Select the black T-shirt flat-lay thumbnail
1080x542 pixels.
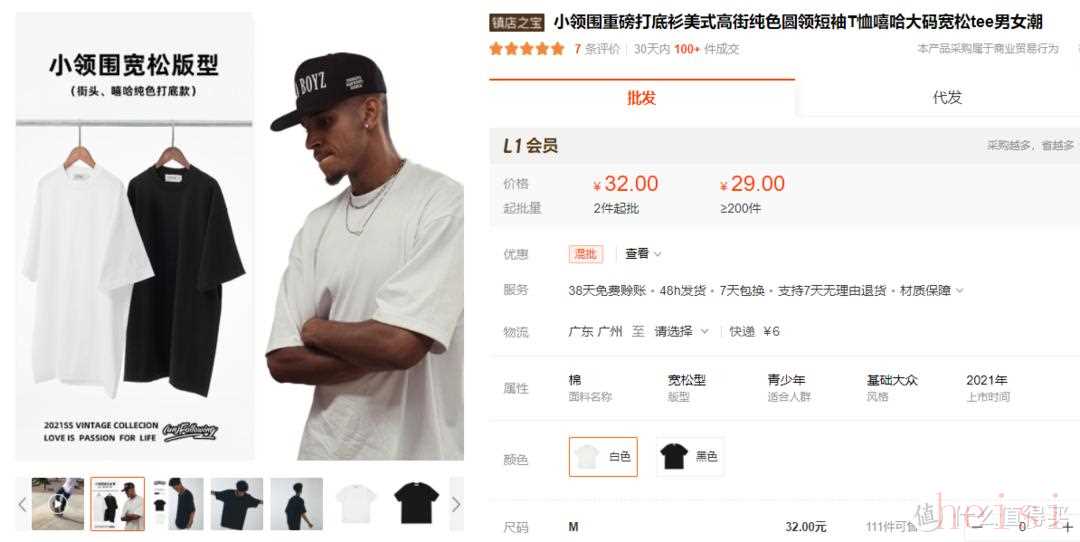pos(416,503)
